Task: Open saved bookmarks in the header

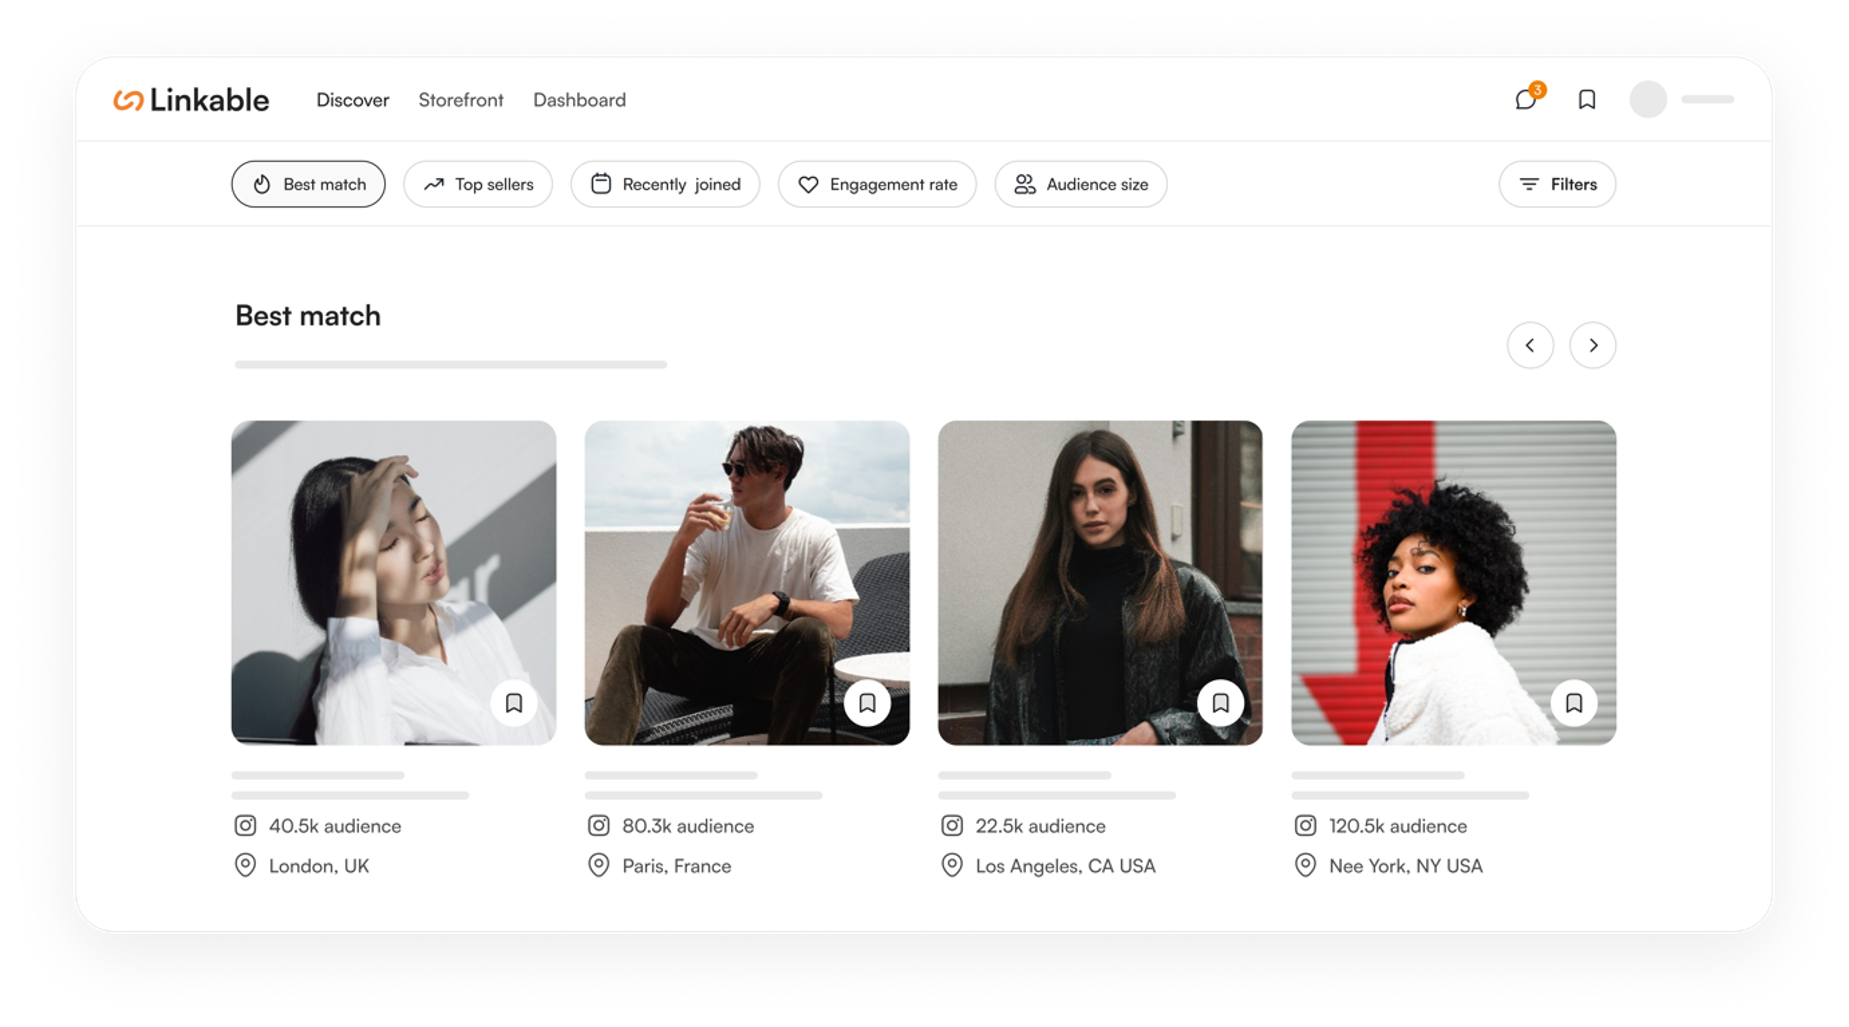Action: tap(1587, 100)
